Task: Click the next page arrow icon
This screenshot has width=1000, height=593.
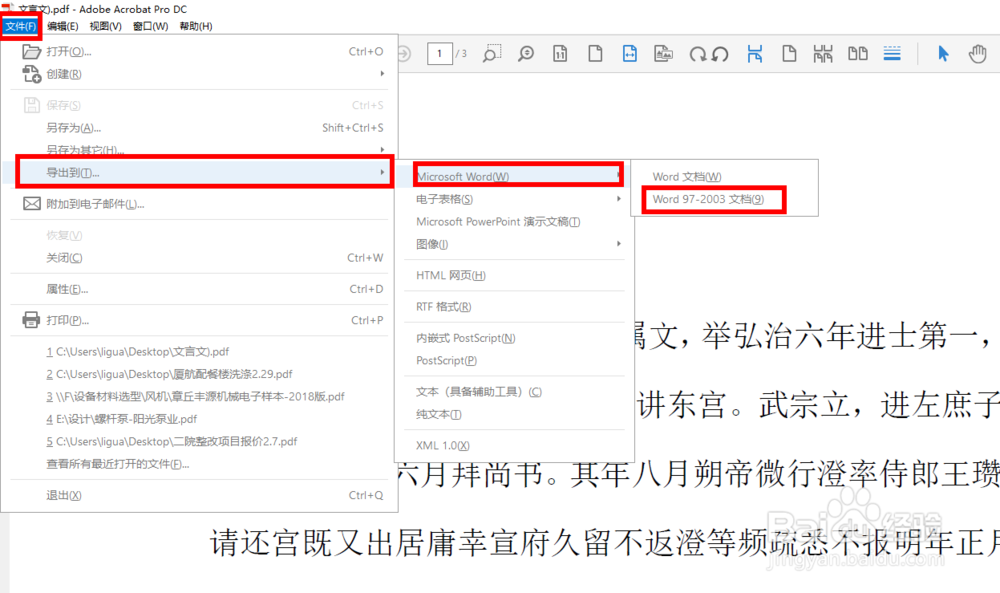Action: [404, 54]
